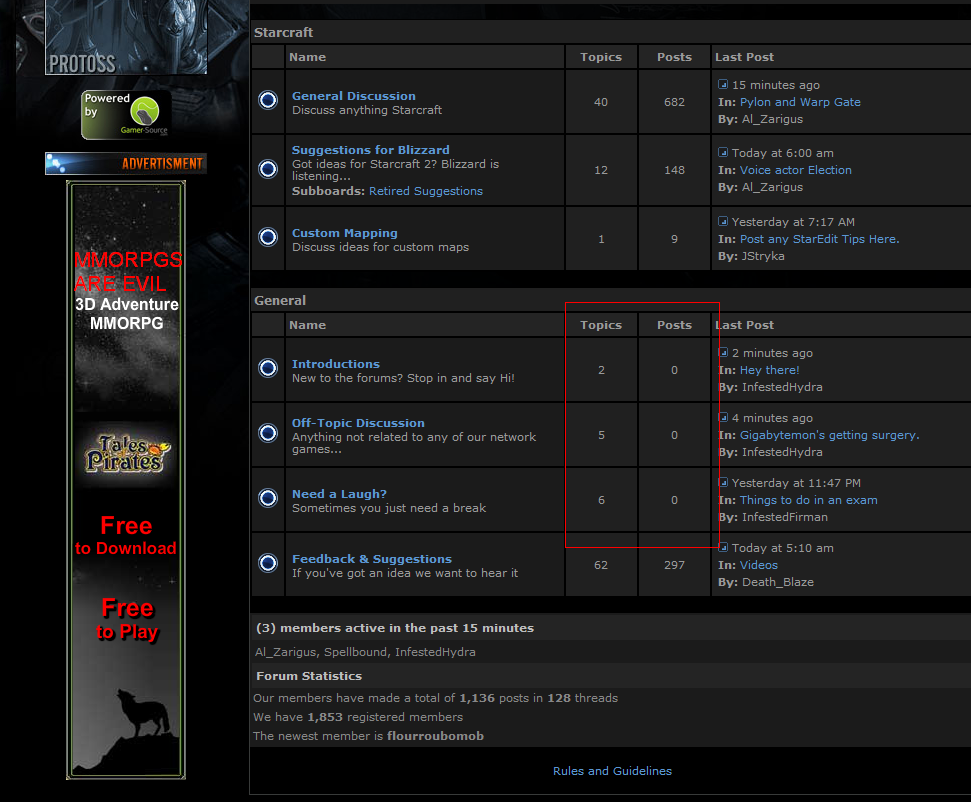Open the Suggestions for Blizzard board
This screenshot has height=802, width=971.
coord(370,150)
